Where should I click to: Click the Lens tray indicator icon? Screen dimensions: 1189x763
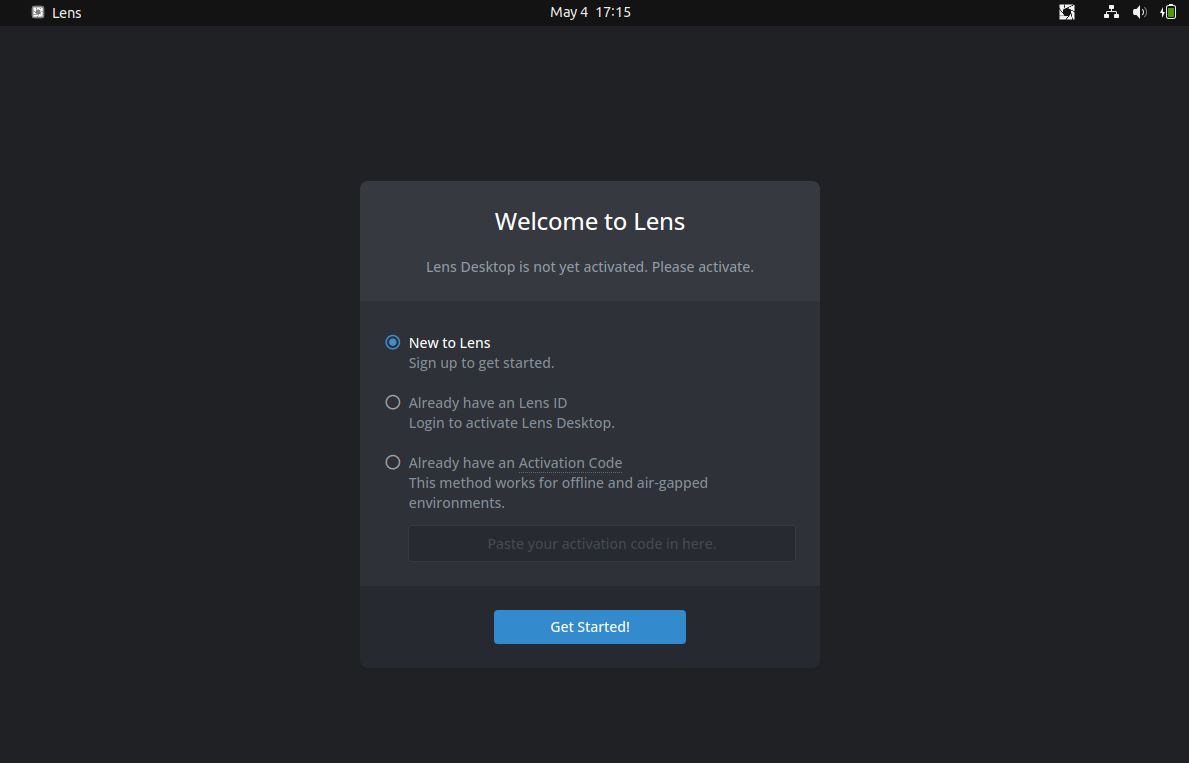click(x=1067, y=12)
